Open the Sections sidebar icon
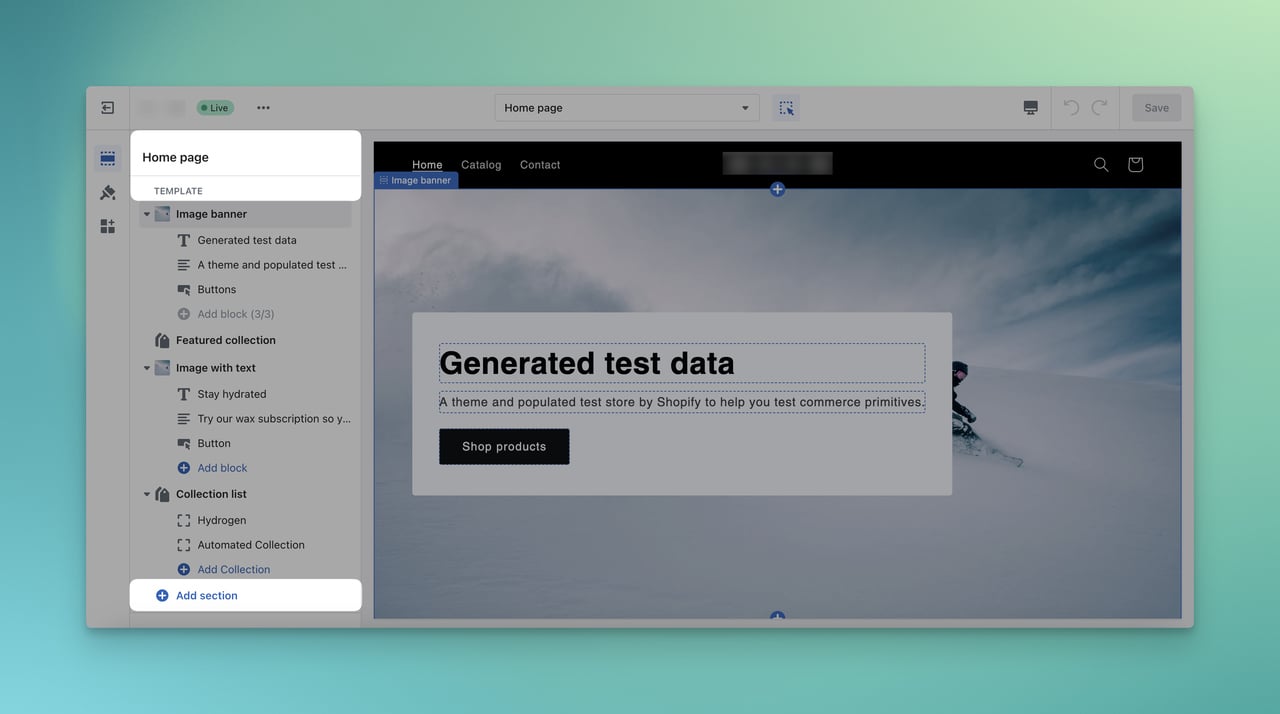This screenshot has height=714, width=1280. pos(108,158)
